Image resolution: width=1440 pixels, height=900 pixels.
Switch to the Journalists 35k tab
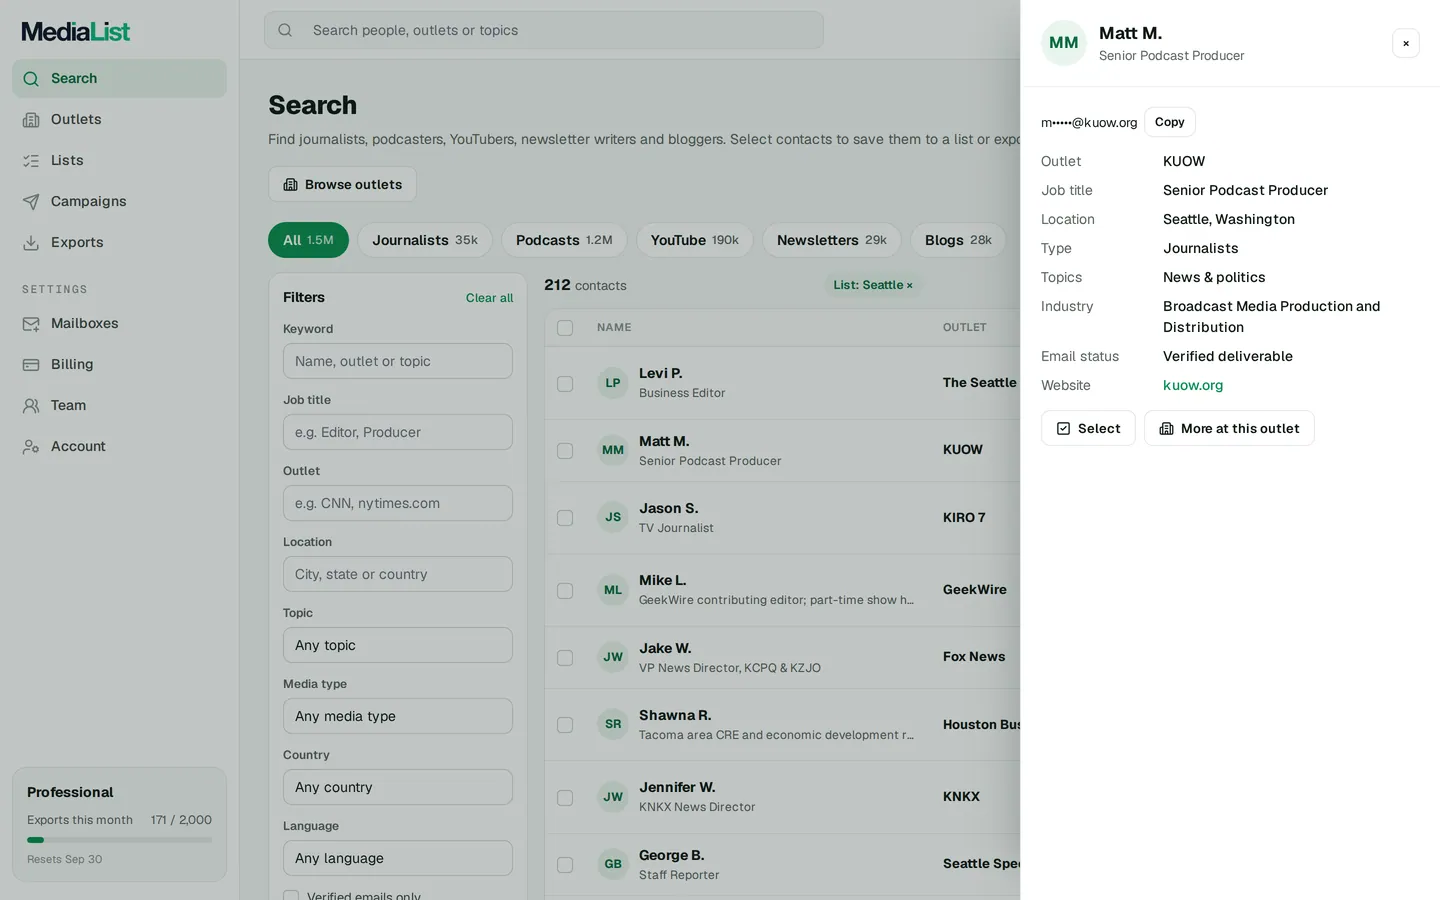coord(425,240)
